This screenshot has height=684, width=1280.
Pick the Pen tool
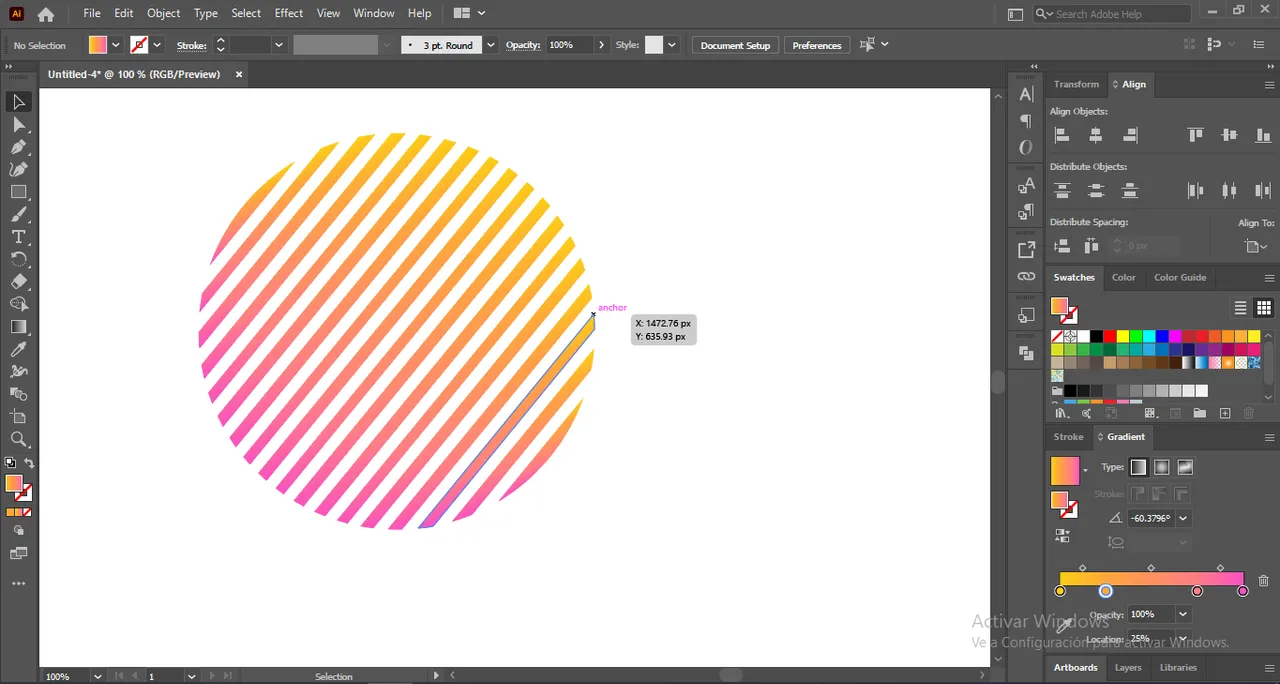click(x=18, y=147)
